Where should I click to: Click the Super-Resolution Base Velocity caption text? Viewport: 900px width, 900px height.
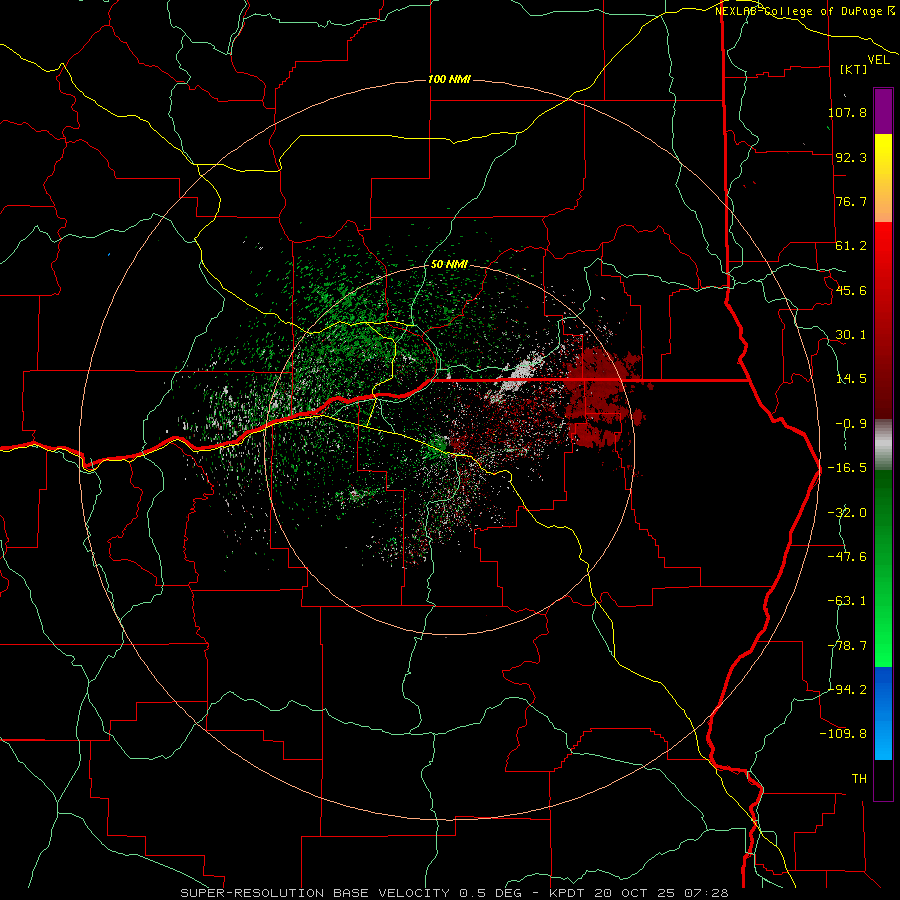[x=454, y=893]
